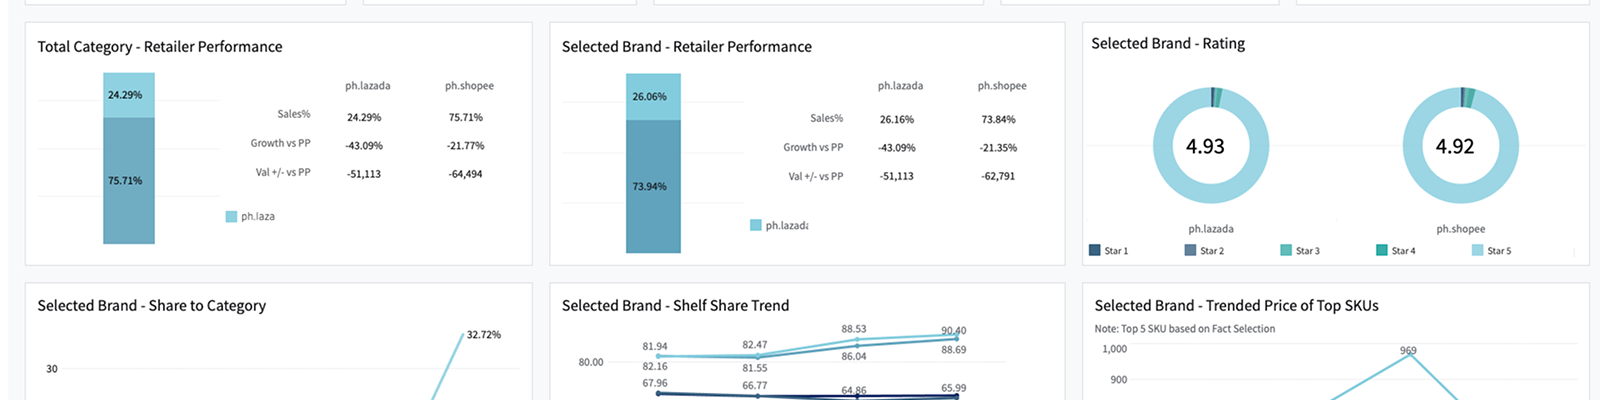Open the Selected Brand - Rating panel title
Screen dimensions: 1600x400
click(x=1168, y=44)
